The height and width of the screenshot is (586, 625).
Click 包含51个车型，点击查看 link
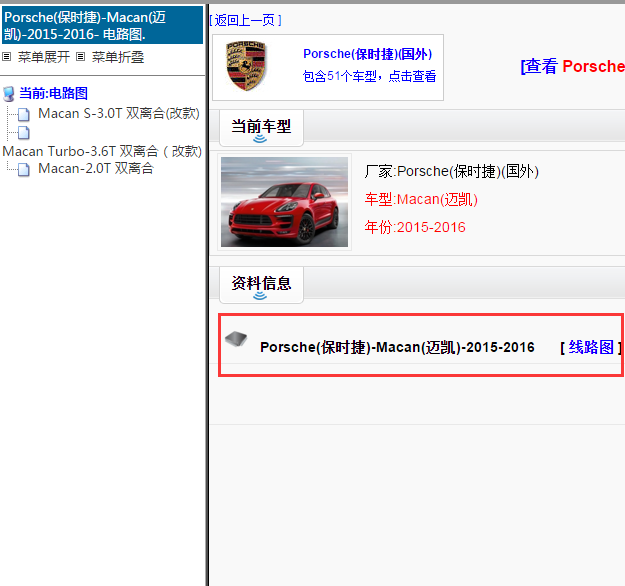tap(369, 76)
